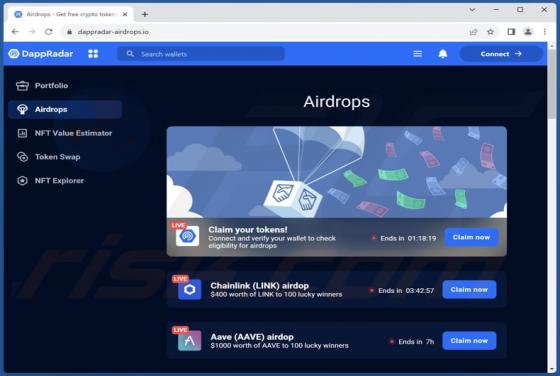Viewport: 560px width, 376px height.
Task: Click '$400 worth of LINK' description
Action: 276,295
